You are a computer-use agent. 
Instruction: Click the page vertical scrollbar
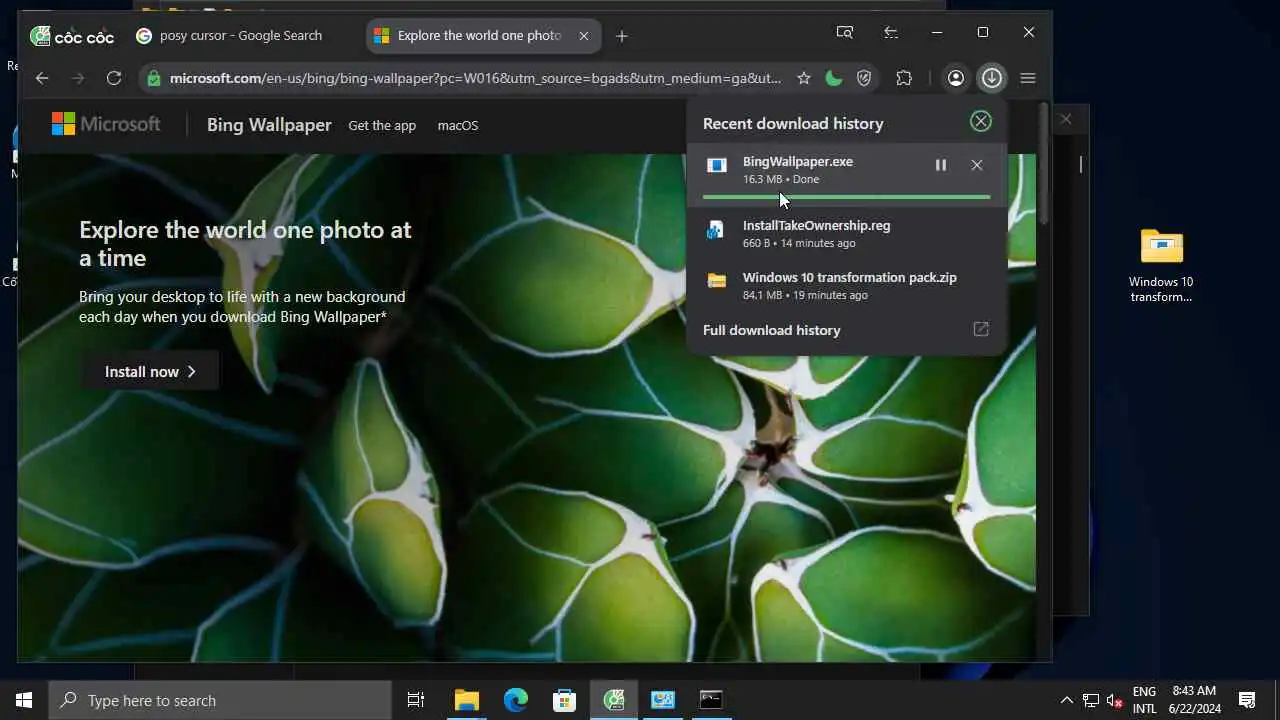coord(1043,165)
